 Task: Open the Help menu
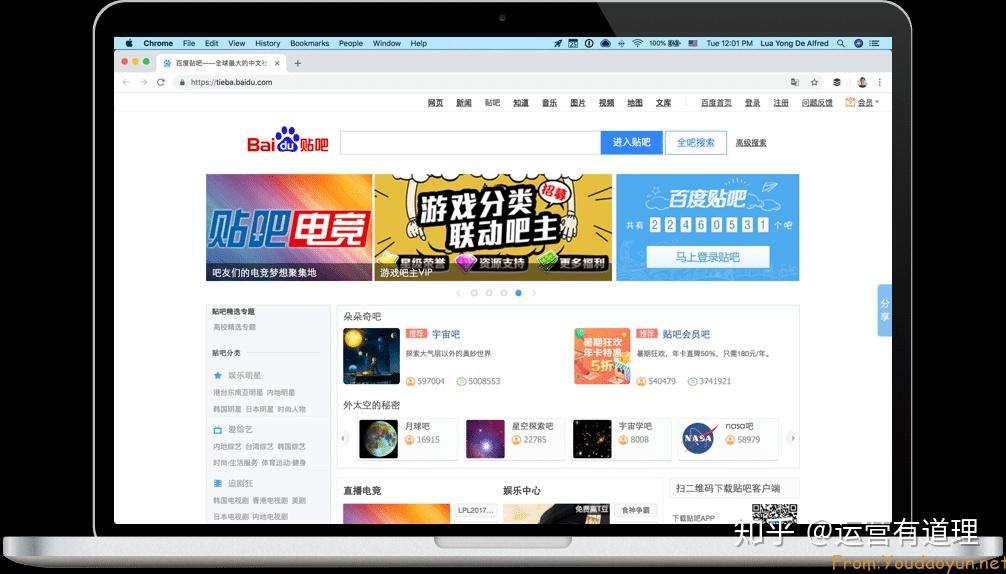(x=419, y=44)
